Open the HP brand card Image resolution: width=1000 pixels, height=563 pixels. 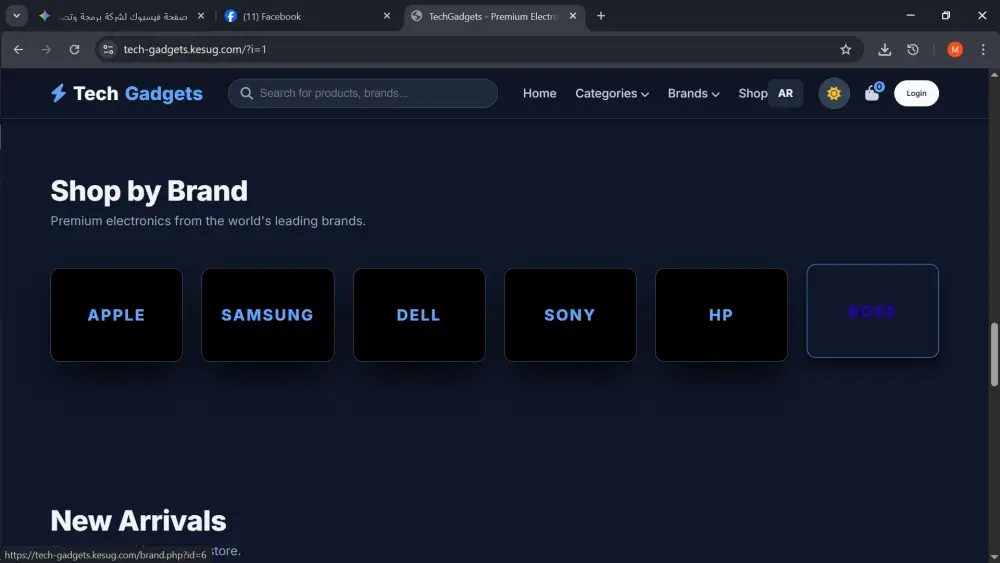point(721,315)
